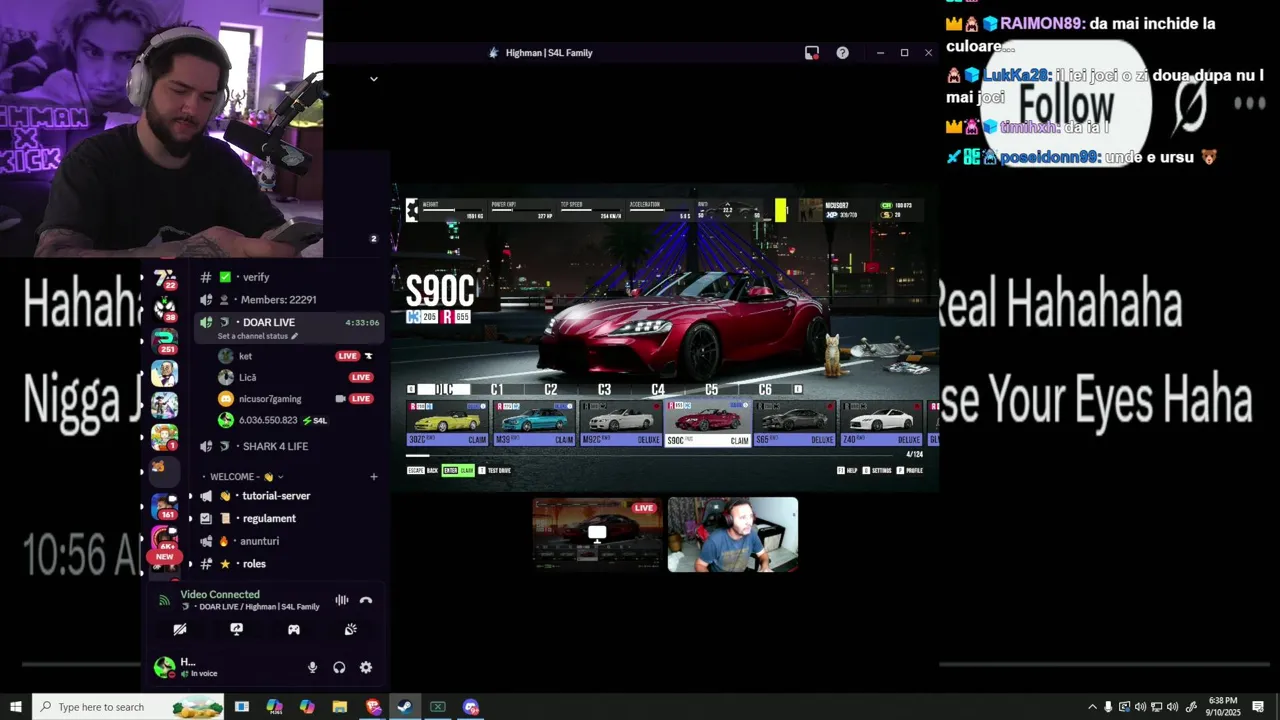Expand threads arrow beside regulament
The width and height of the screenshot is (1280, 720).
tap(191, 519)
